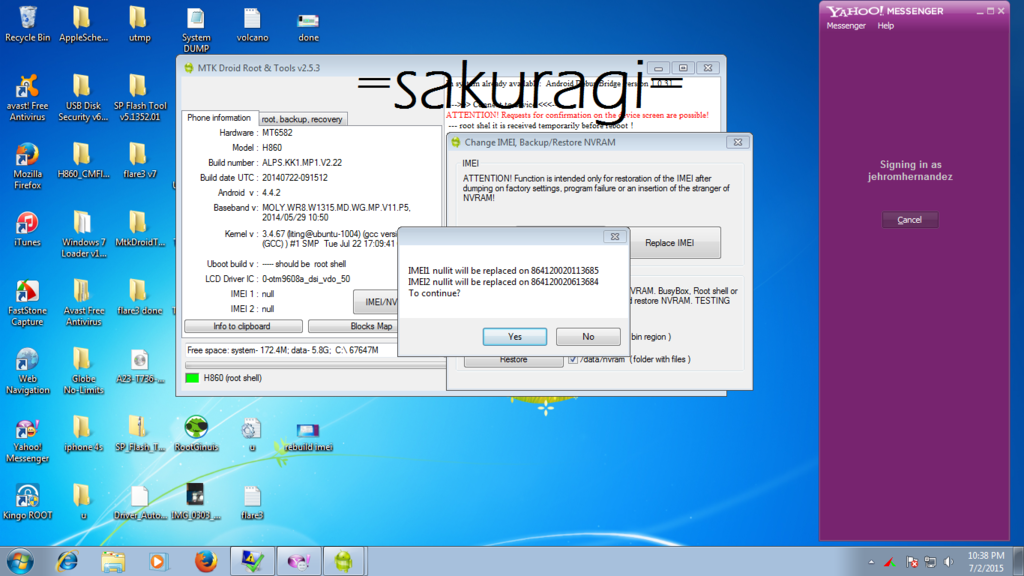The width and height of the screenshot is (1024, 576).
Task: Open Recycle Bin desktop icon
Action: 27,22
